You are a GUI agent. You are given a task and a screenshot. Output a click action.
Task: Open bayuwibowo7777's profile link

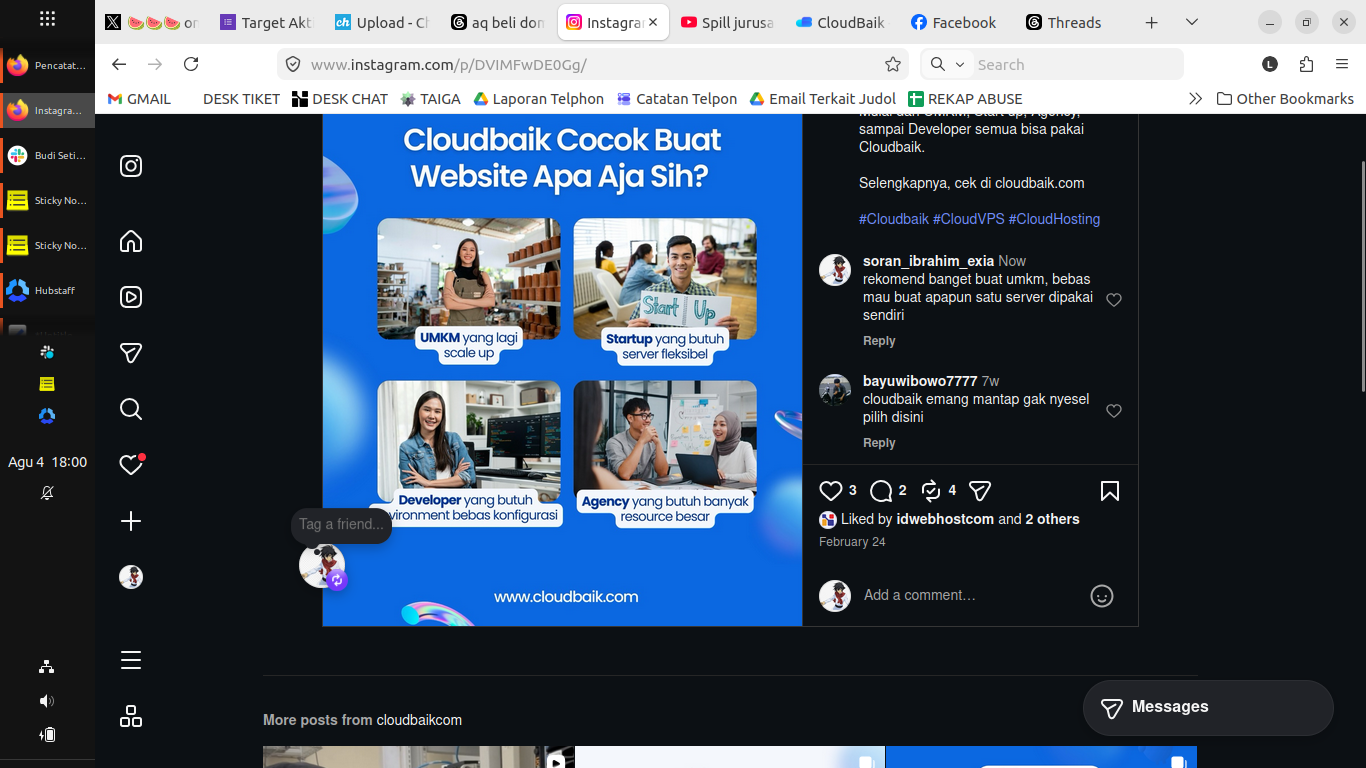(x=920, y=381)
